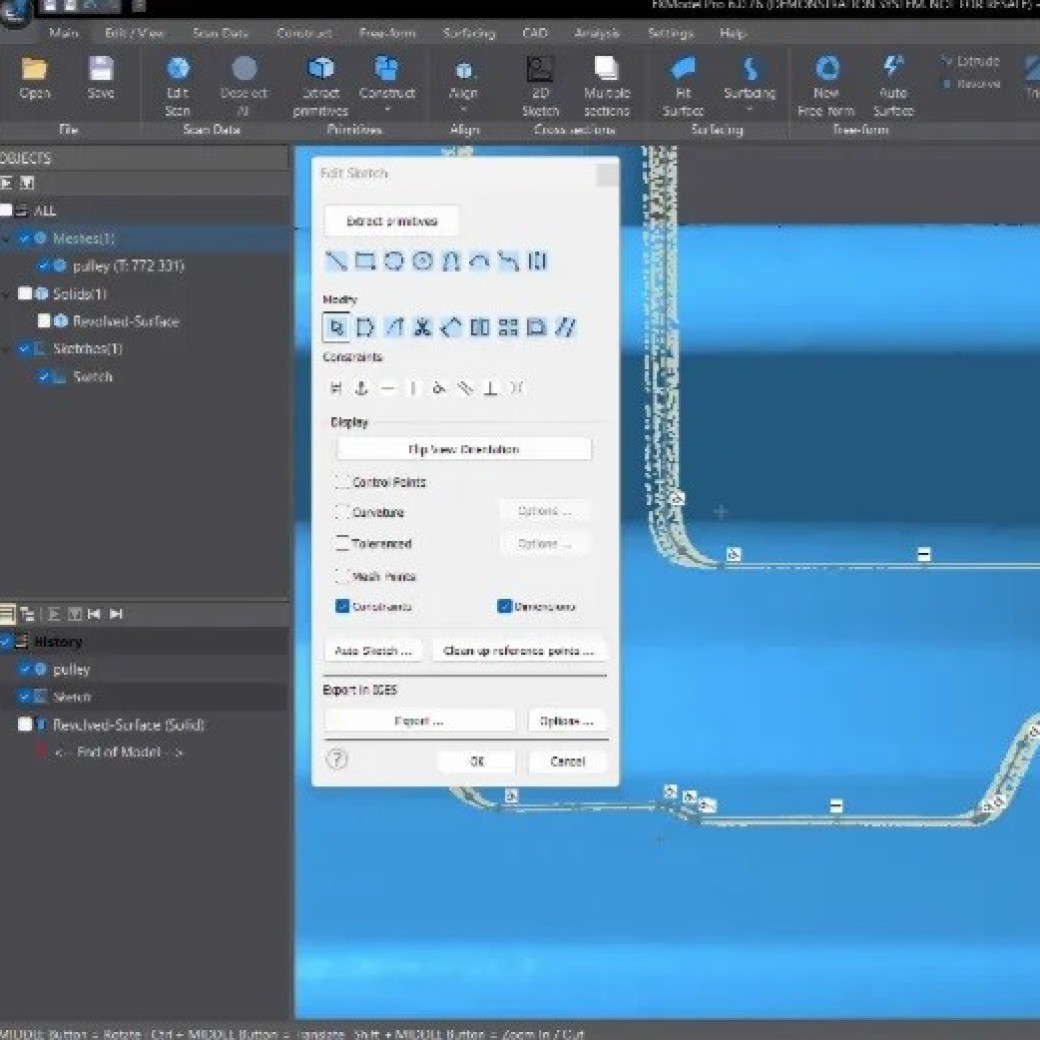Open the Construct dropdown in the ribbon
1040x1040 pixels.
(387, 84)
